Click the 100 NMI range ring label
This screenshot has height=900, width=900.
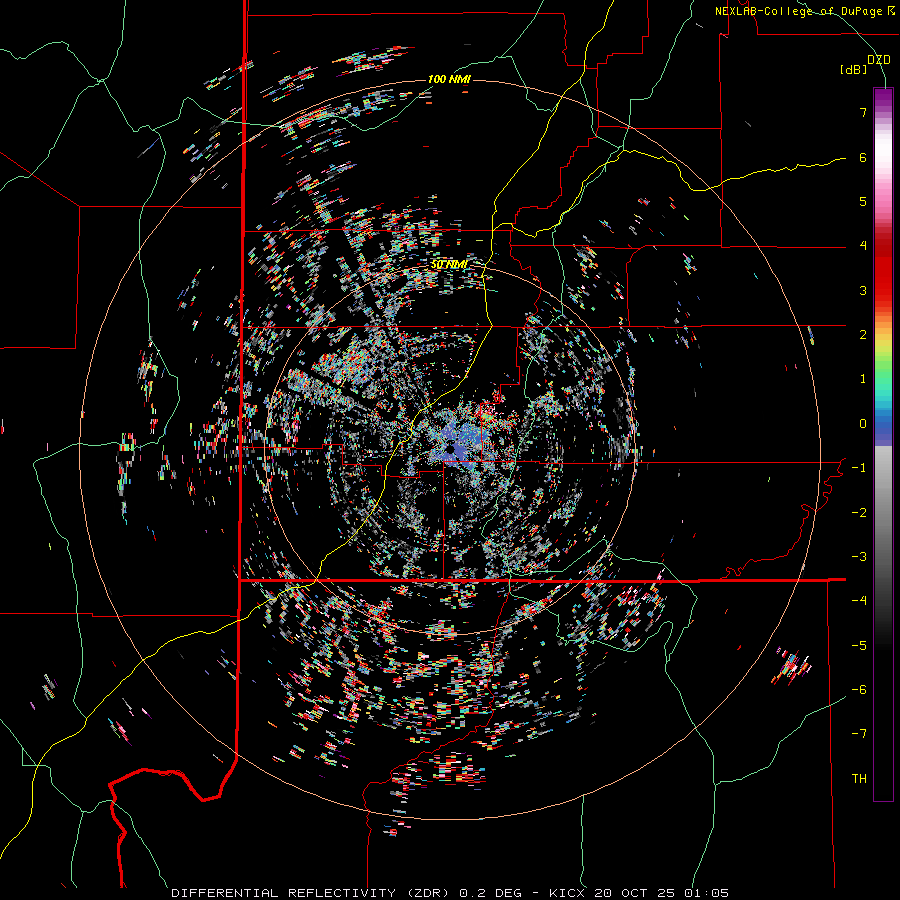[x=449, y=79]
